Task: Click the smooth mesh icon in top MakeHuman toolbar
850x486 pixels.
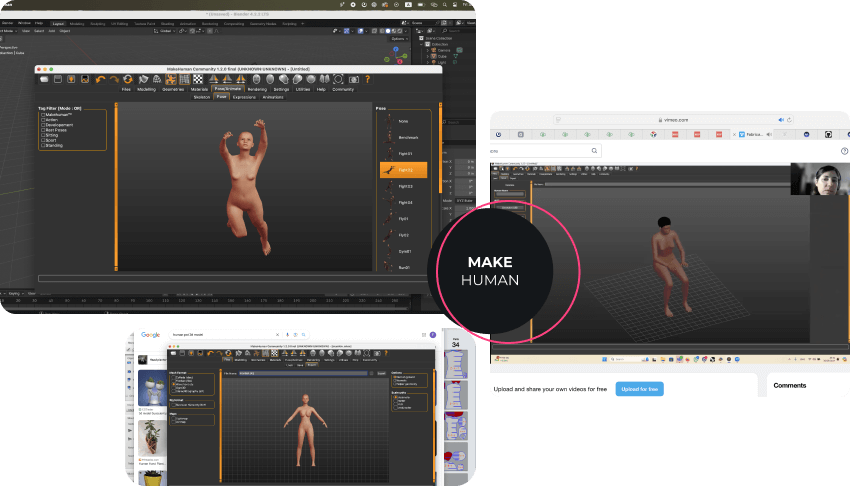Action: click(x=143, y=80)
